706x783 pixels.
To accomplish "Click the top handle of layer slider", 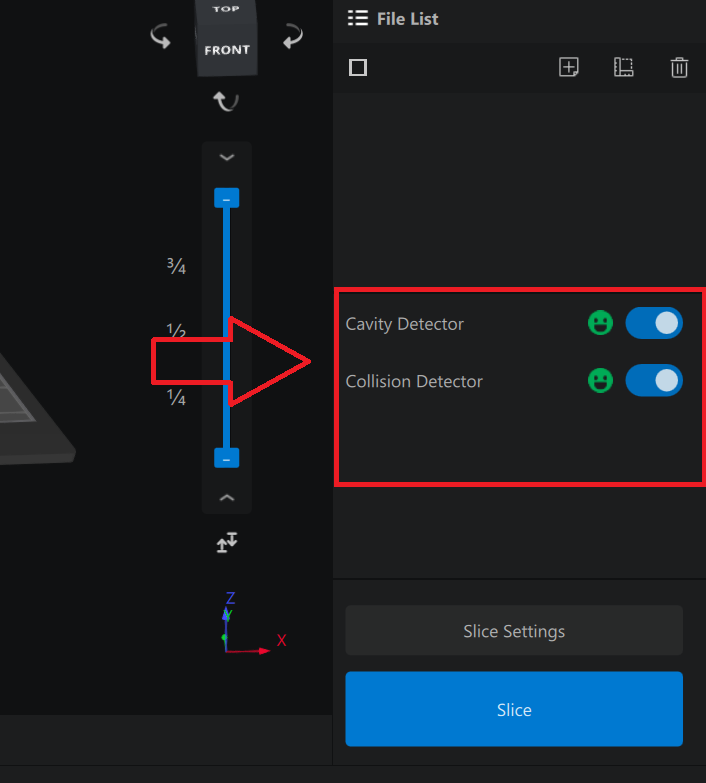I will point(227,199).
